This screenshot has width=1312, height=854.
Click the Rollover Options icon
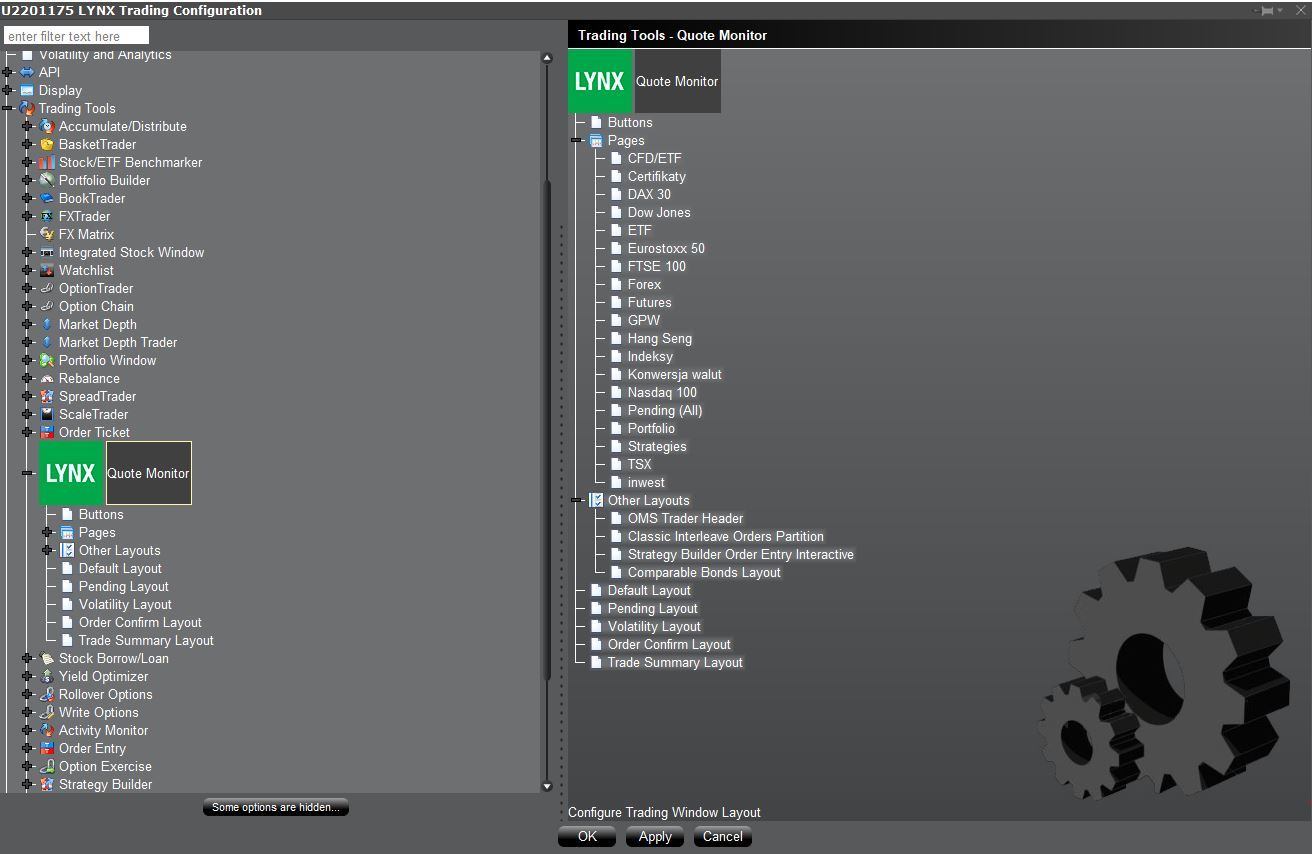pyautogui.click(x=46, y=694)
